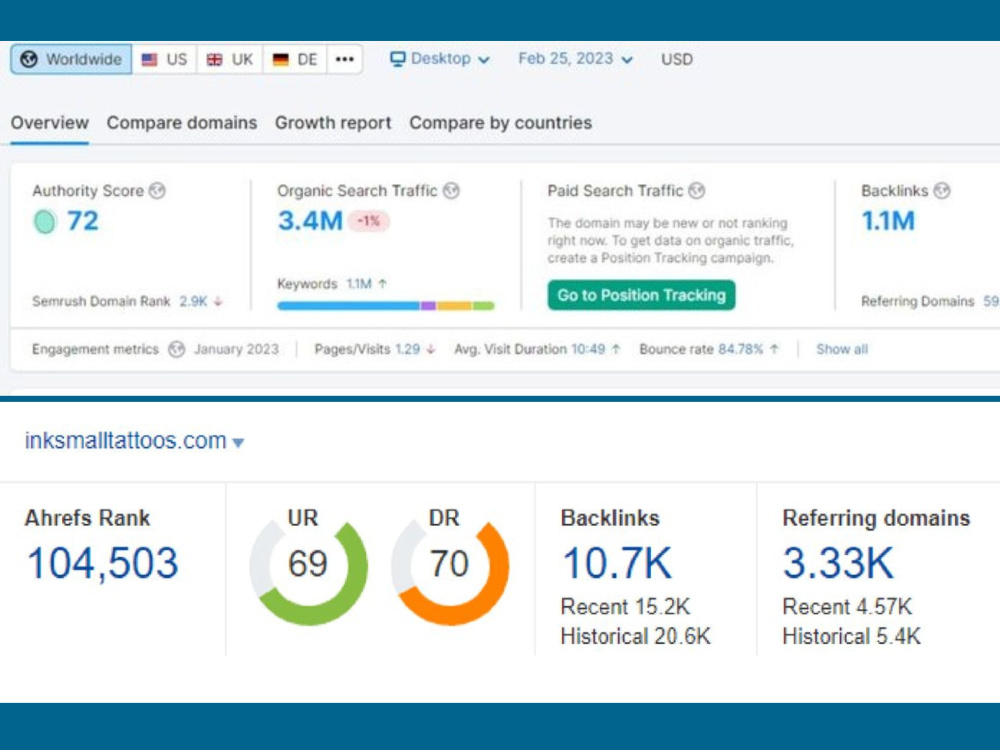Click Keywords value 1.1M
The width and height of the screenshot is (1000, 750).
tap(359, 284)
